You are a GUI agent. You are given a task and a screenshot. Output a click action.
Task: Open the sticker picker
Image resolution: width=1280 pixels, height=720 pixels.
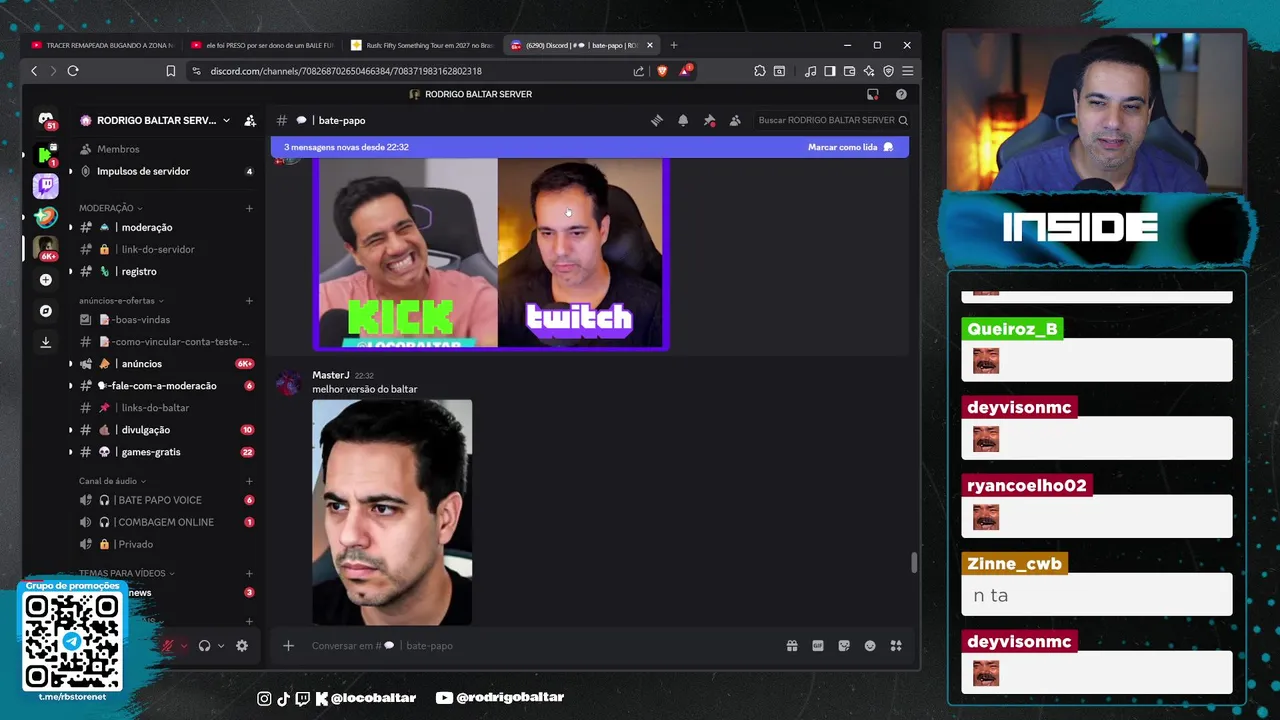[x=844, y=646]
